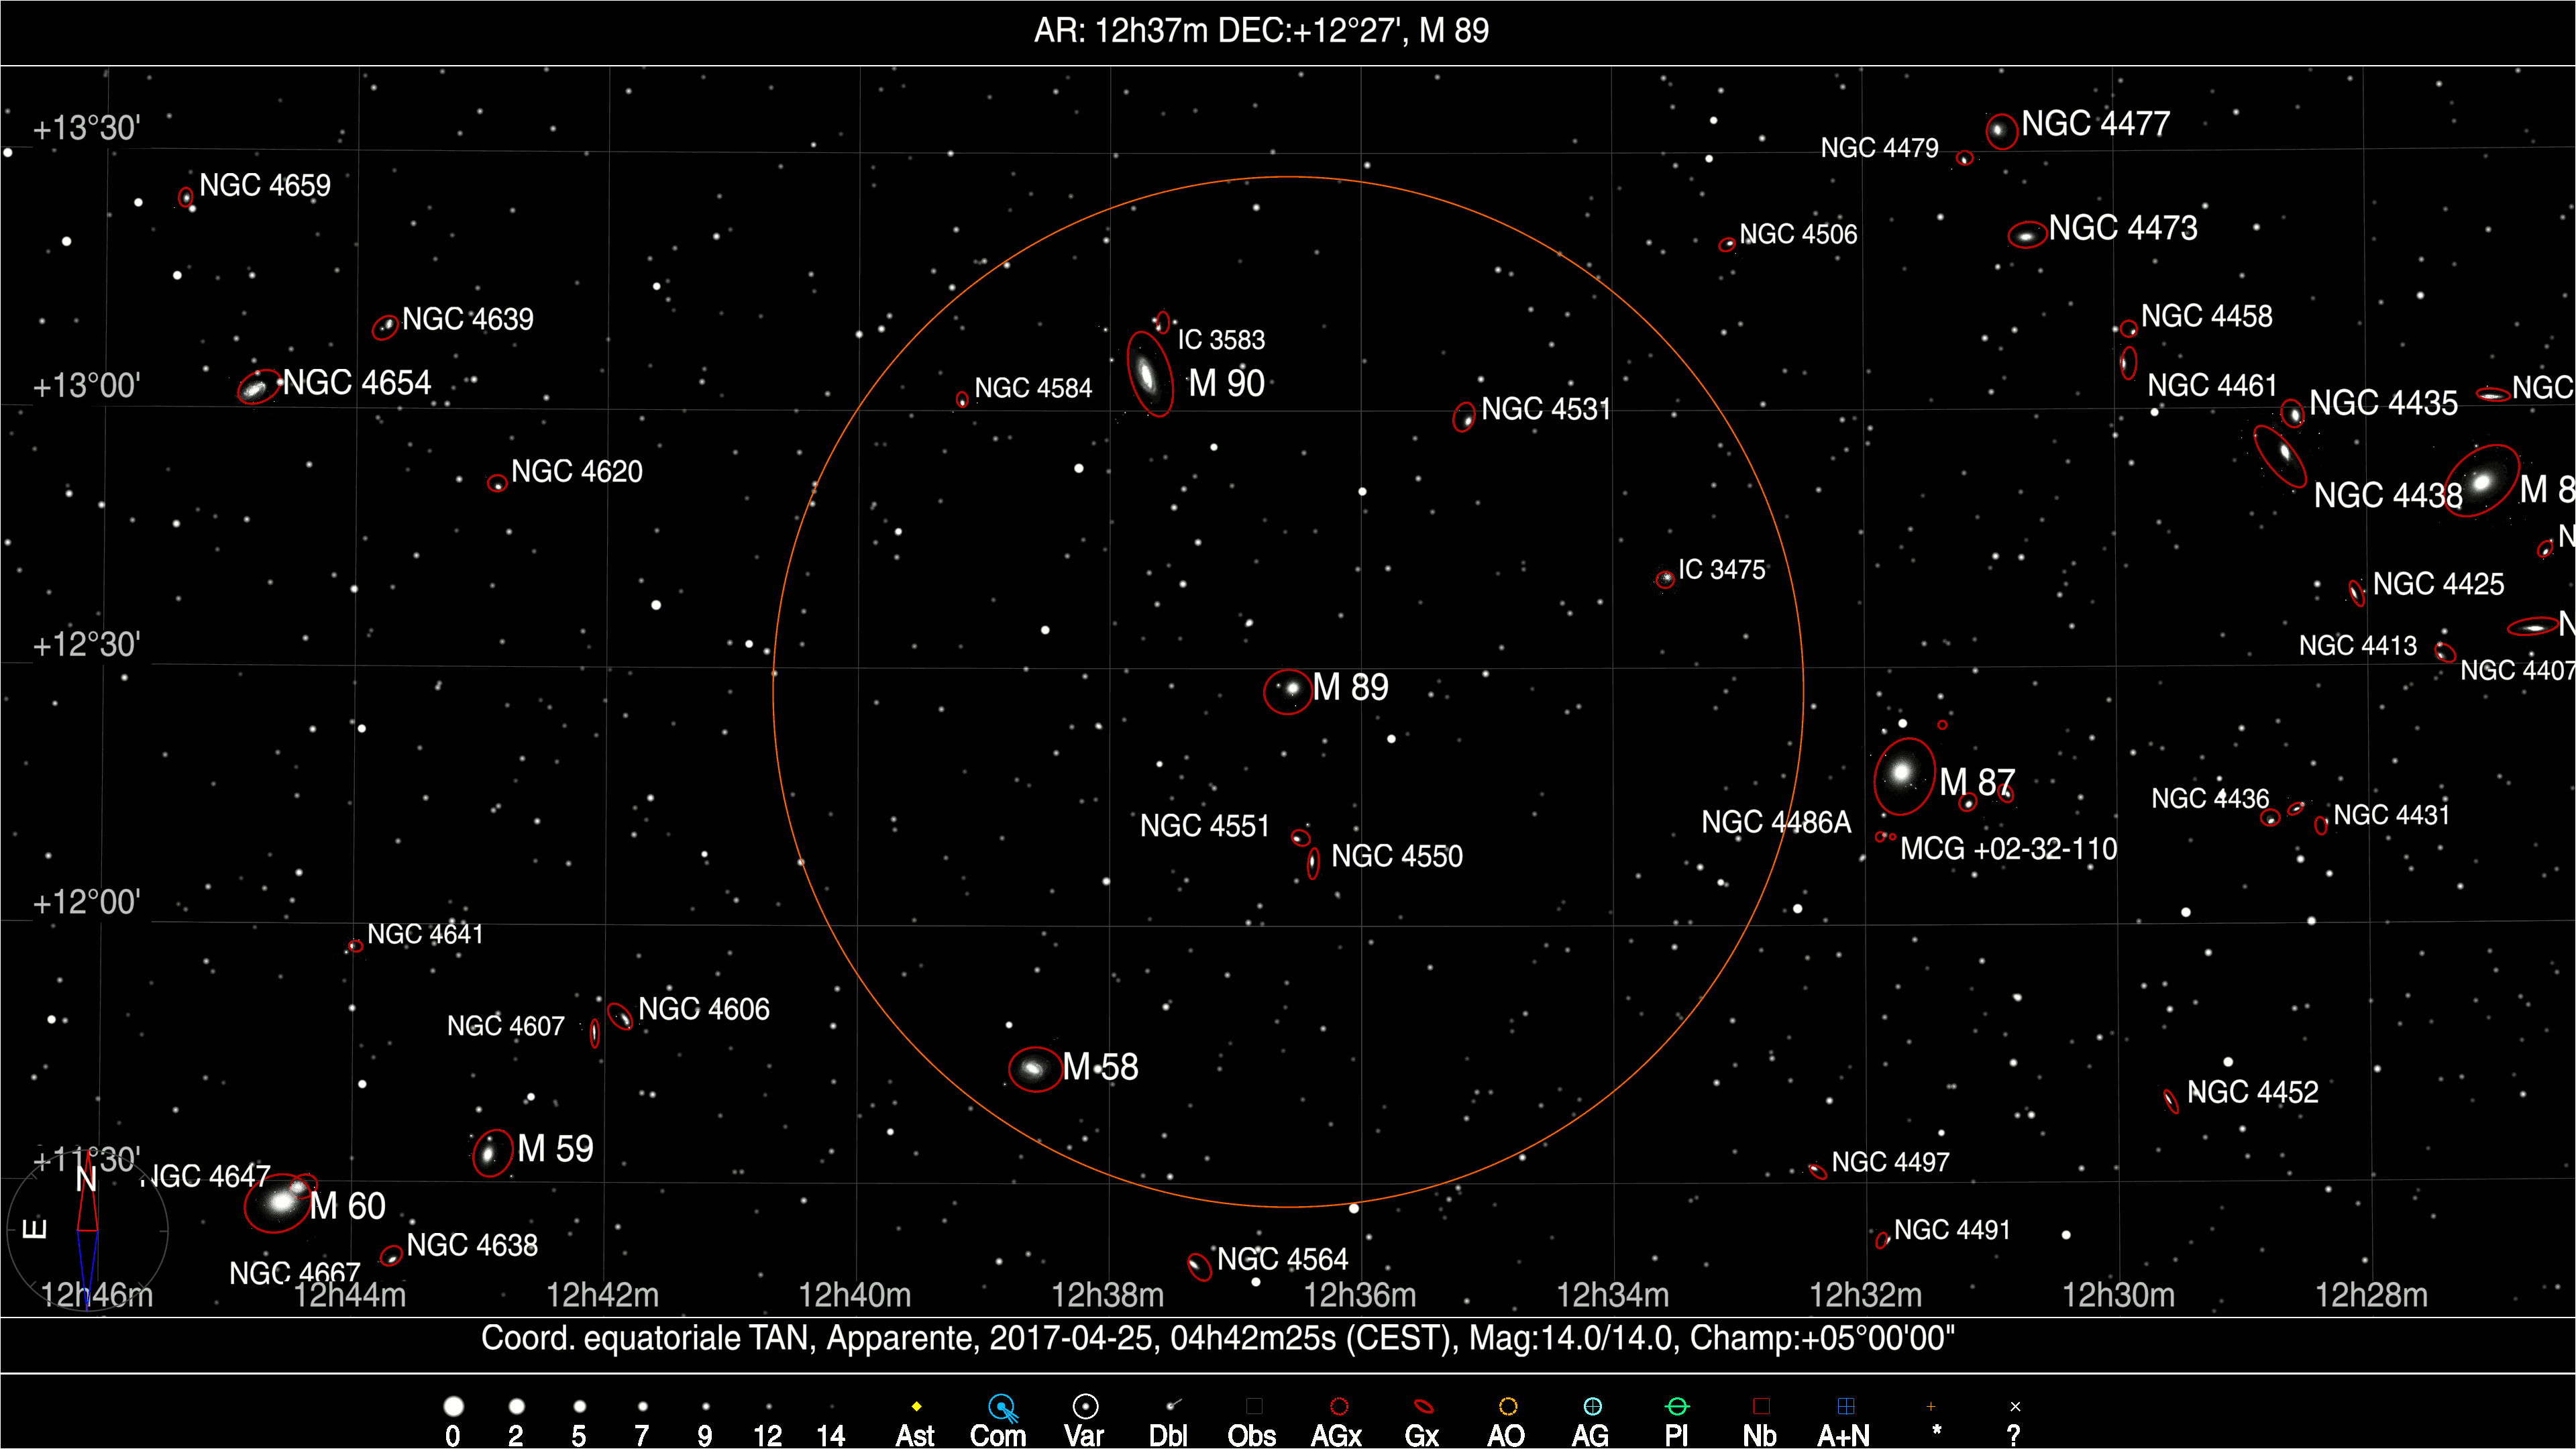Click the galaxy (Gx) ellipse legend icon
Screen dimensions: 2576x1449
click(1423, 1407)
